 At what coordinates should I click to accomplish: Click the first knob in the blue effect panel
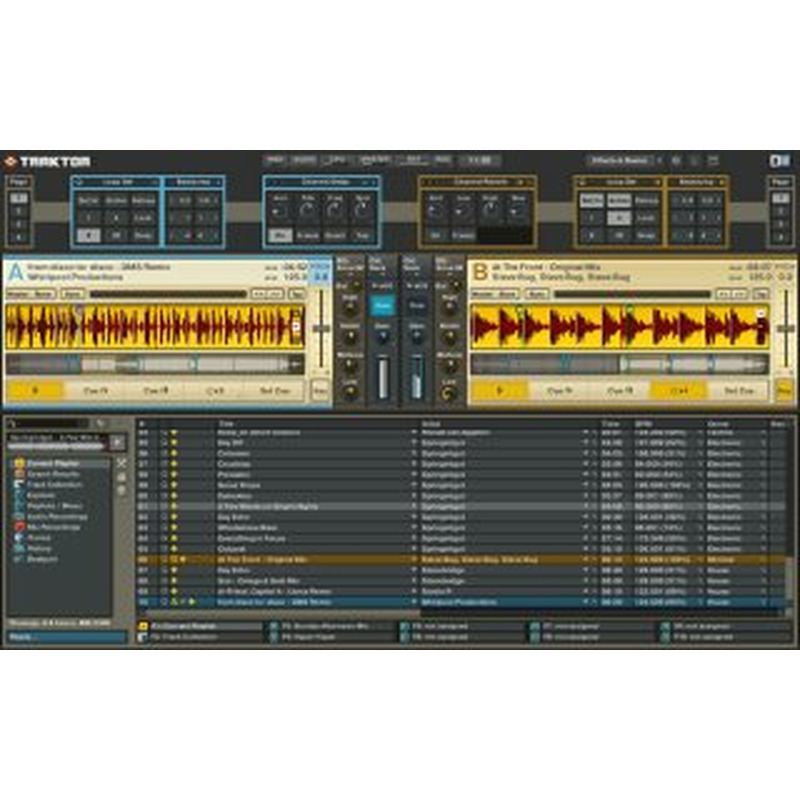pyautogui.click(x=279, y=211)
